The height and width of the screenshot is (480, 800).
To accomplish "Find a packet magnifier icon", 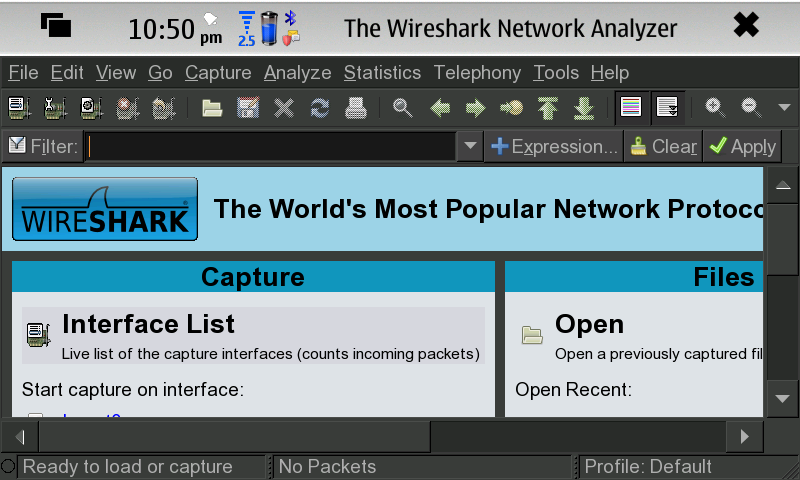I will [403, 108].
